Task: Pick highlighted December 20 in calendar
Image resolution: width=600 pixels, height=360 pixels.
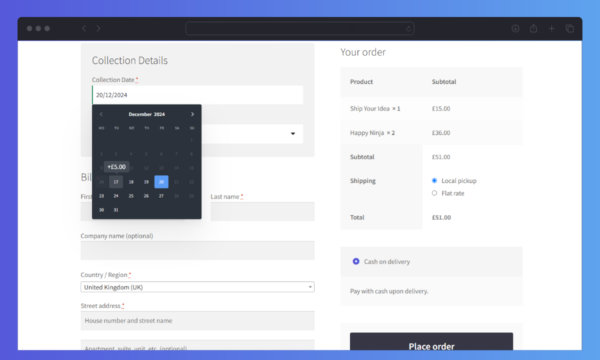Action: coord(161,182)
